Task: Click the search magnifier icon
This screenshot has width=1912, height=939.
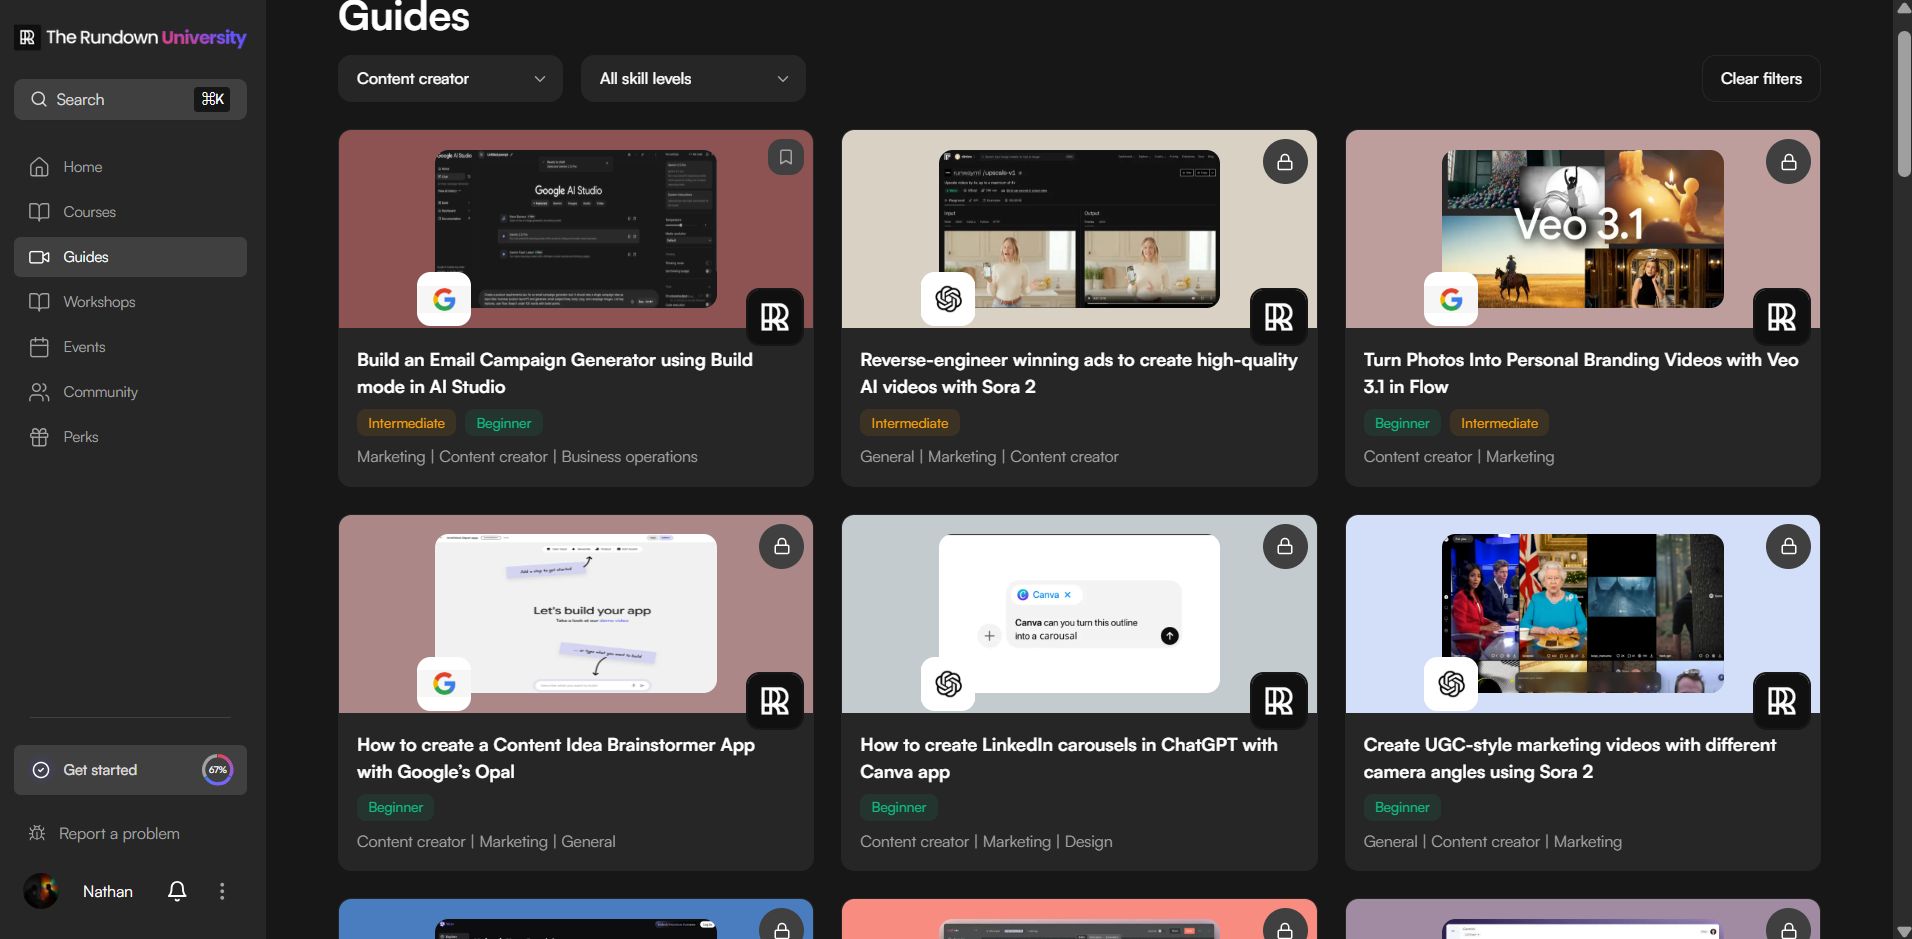Action: tap(39, 99)
